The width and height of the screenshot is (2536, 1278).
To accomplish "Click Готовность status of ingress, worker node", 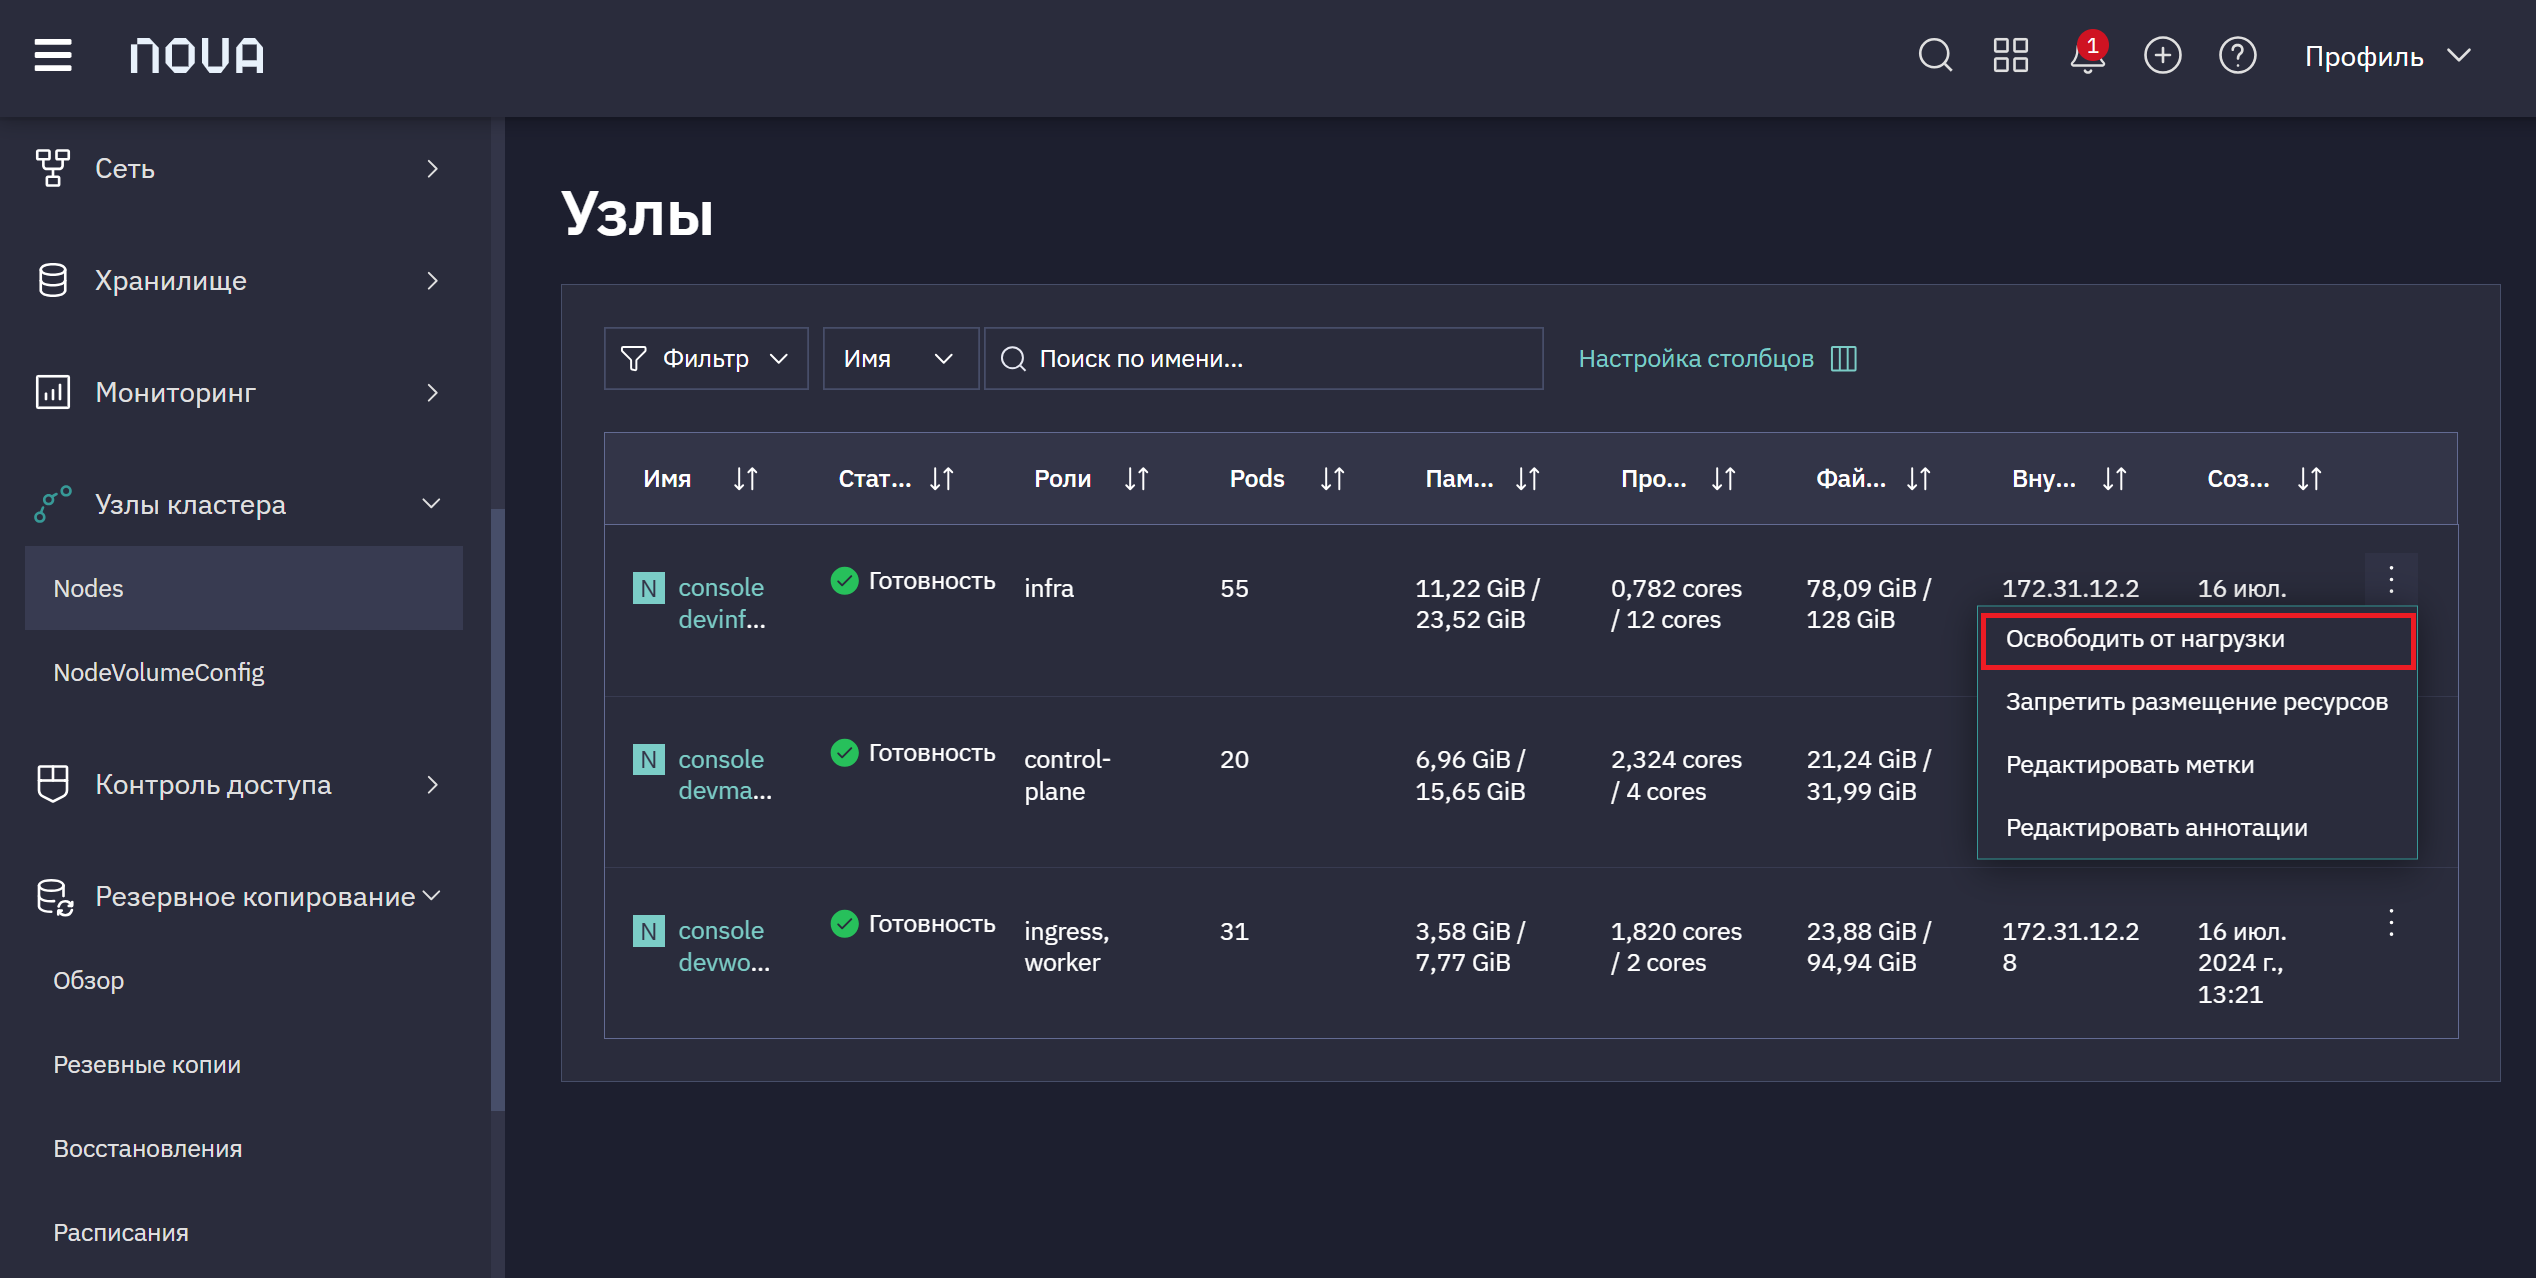I will (x=913, y=924).
